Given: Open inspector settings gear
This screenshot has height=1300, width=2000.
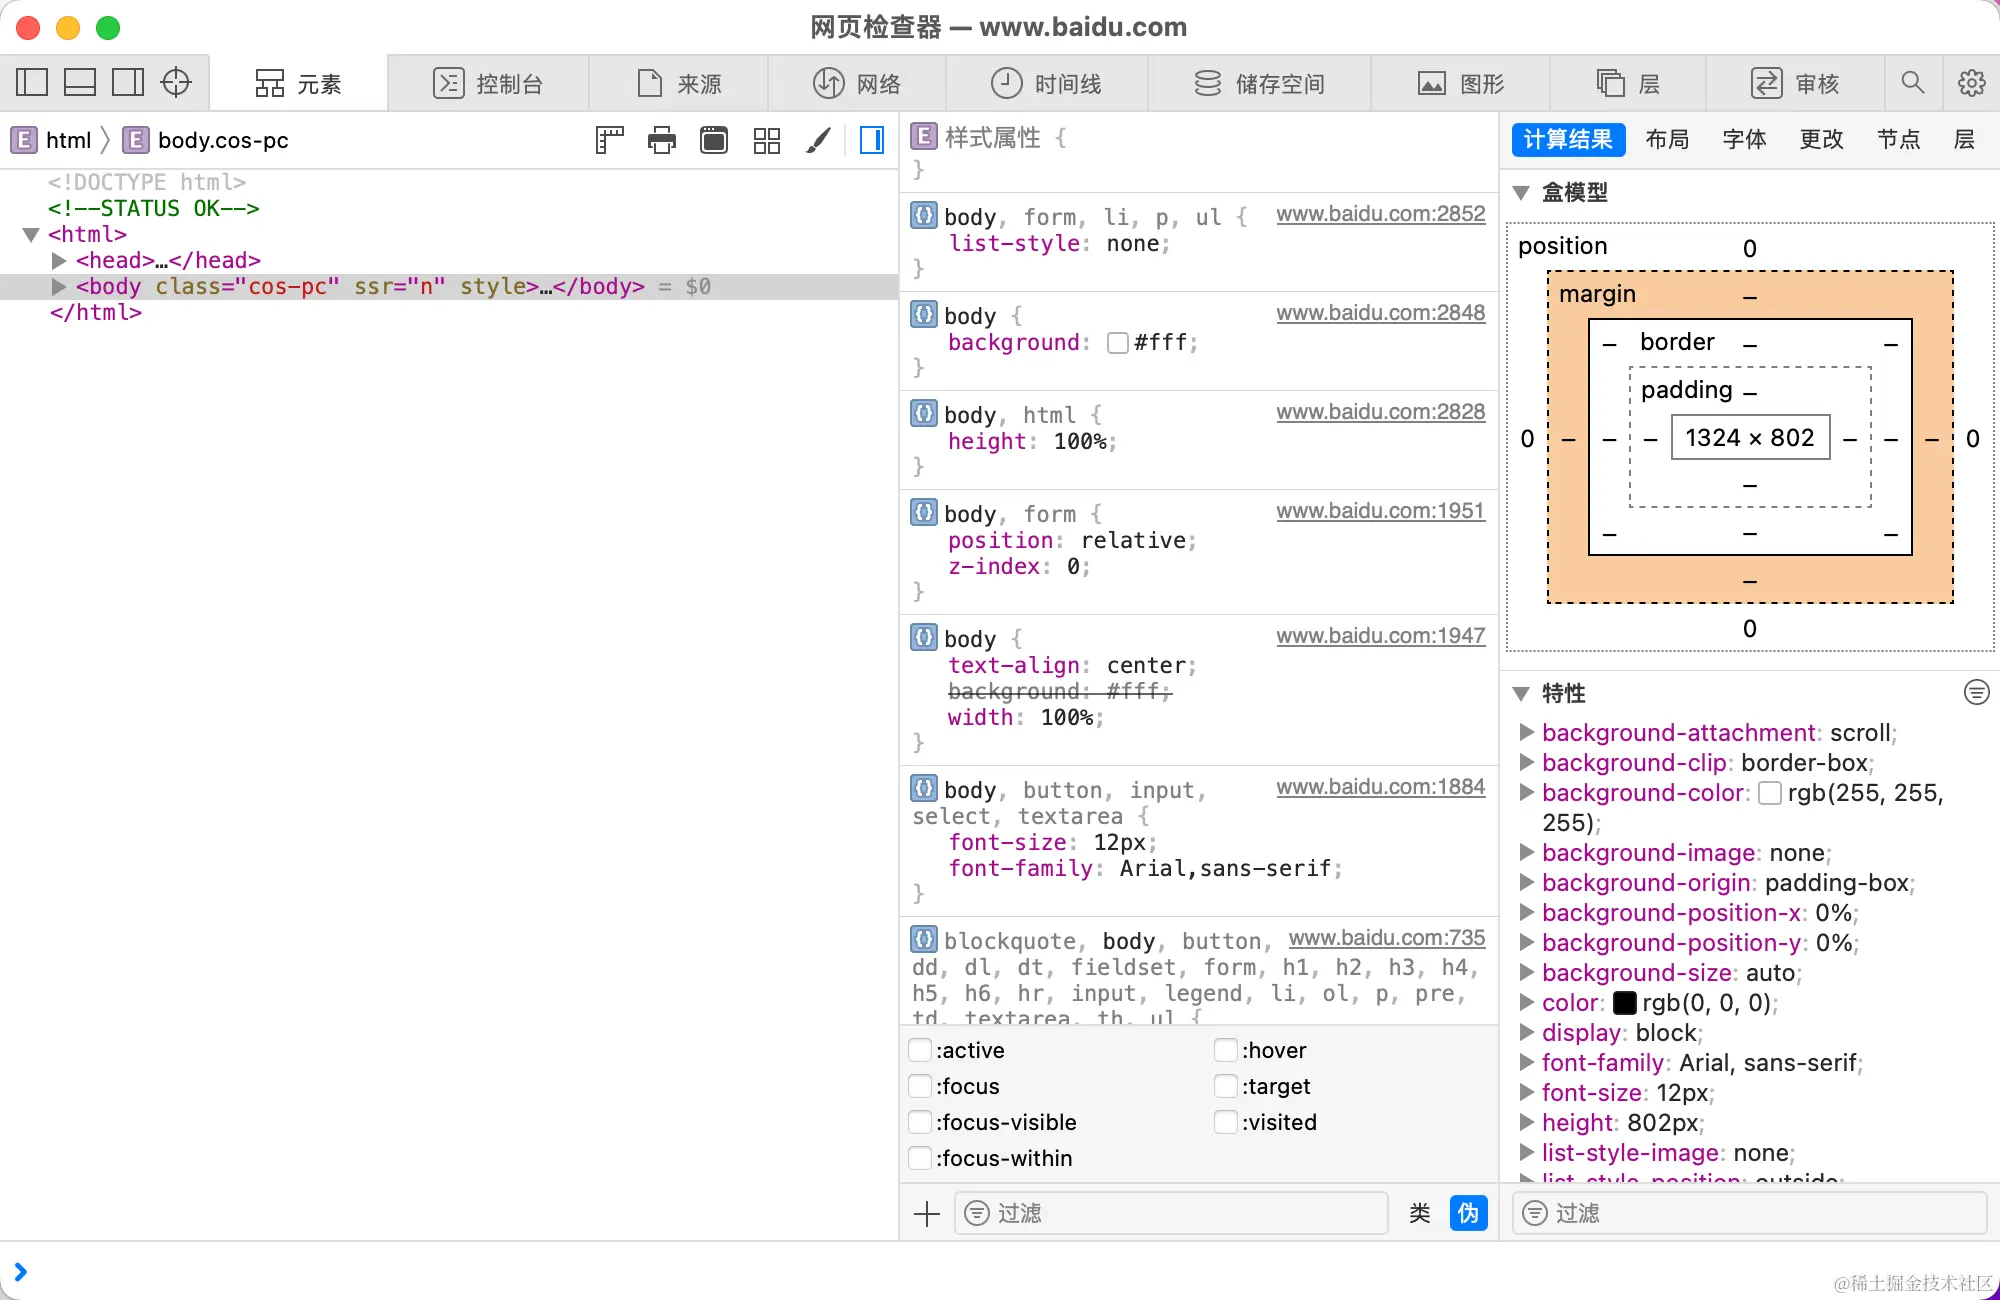Looking at the screenshot, I should 1971,83.
